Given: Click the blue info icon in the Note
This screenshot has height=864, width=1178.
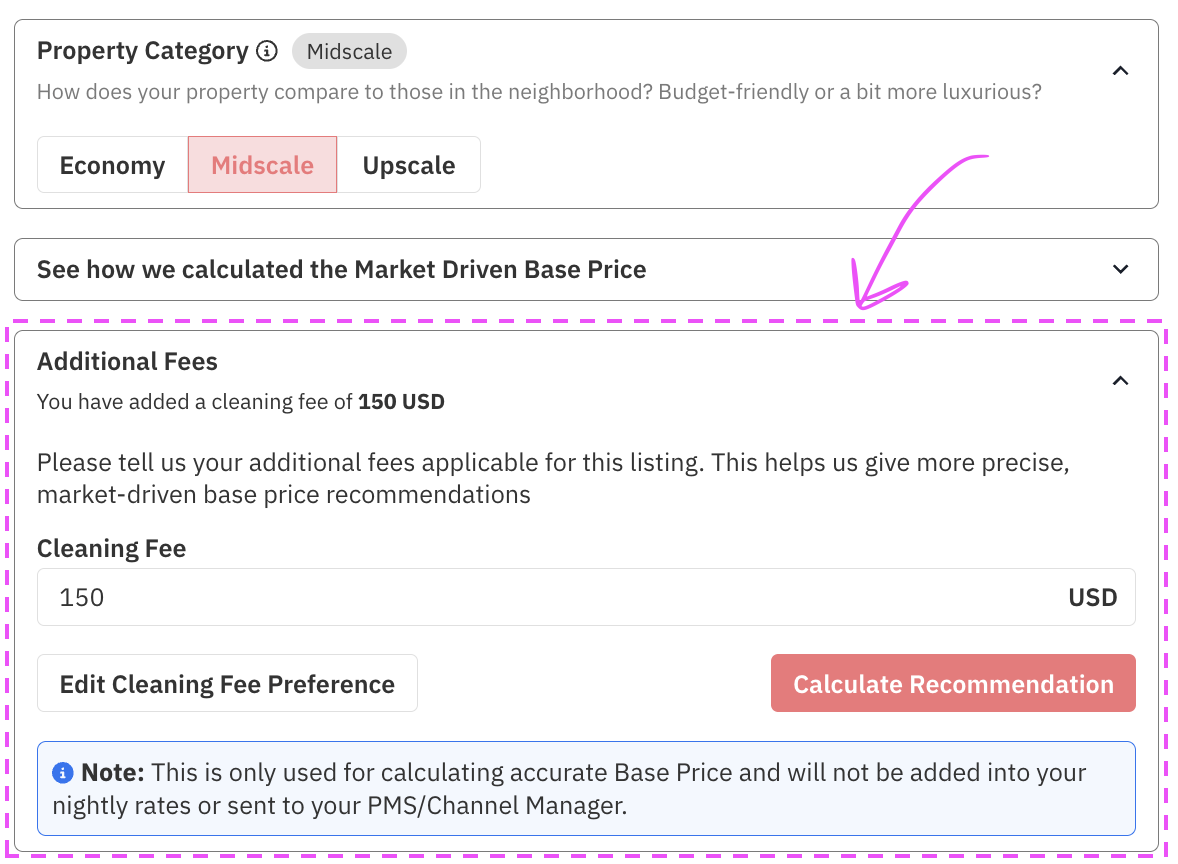Looking at the screenshot, I should coord(63,773).
